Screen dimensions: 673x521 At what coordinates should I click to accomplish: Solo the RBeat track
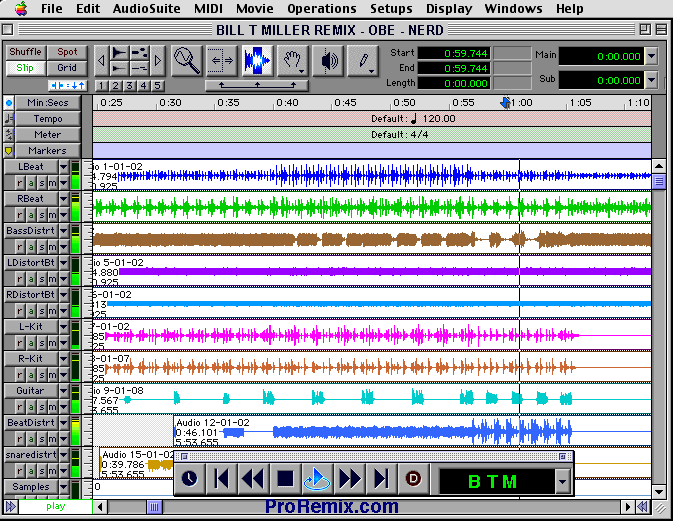click(x=41, y=214)
